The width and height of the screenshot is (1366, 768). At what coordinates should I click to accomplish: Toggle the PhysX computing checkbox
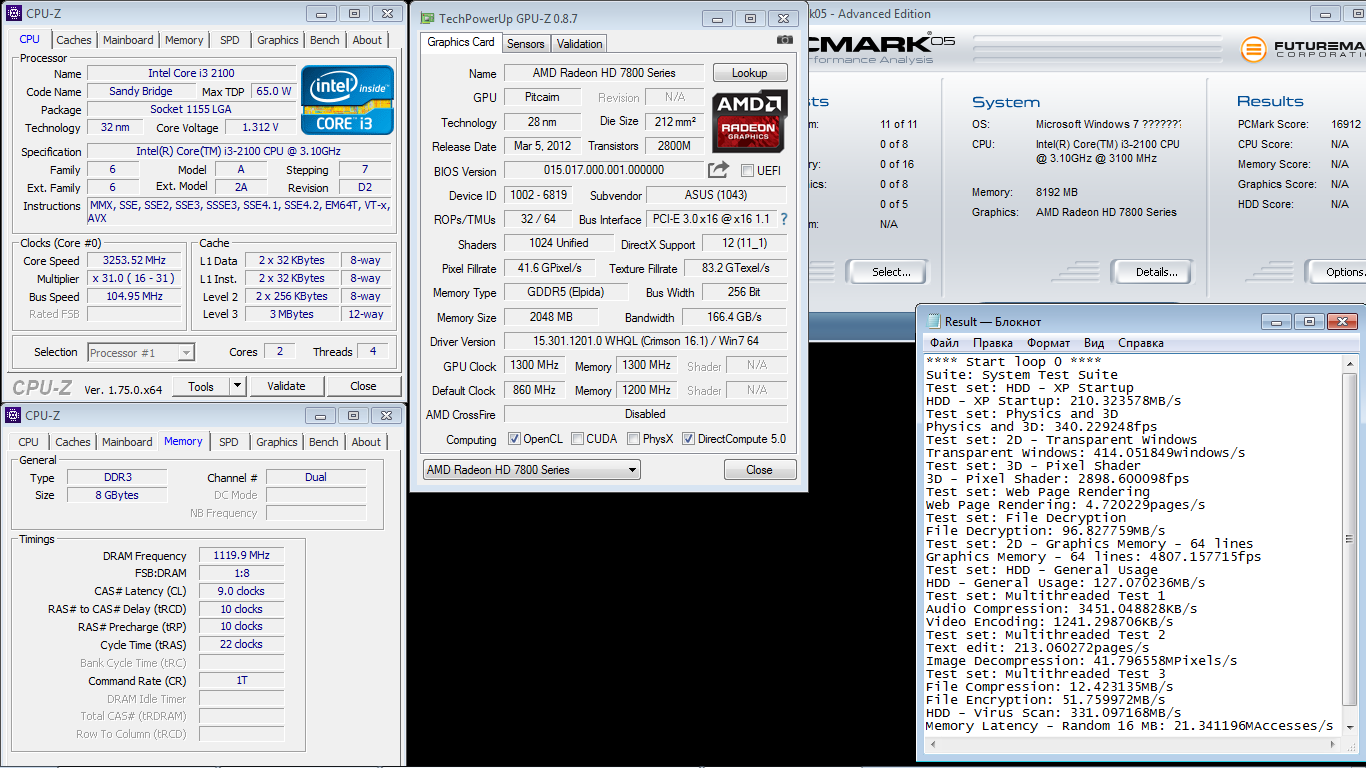click(x=633, y=439)
